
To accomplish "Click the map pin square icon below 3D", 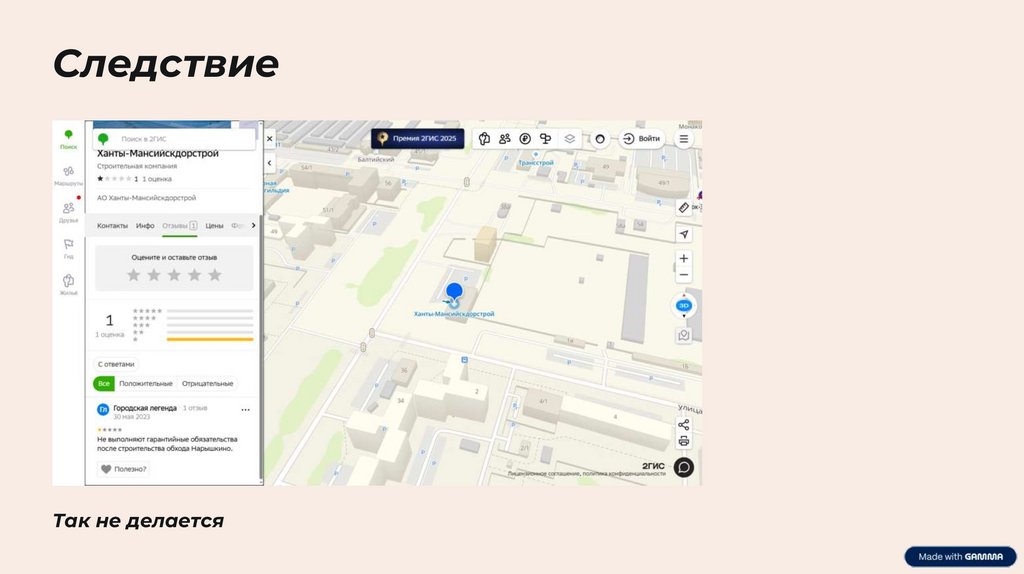I will [x=684, y=335].
